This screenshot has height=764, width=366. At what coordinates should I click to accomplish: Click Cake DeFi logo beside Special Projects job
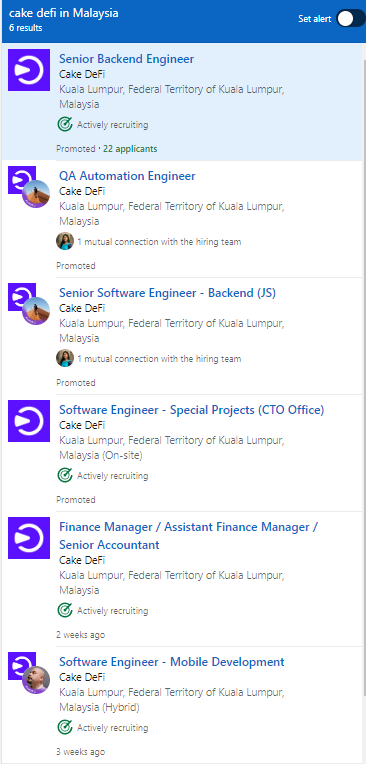[x=29, y=421]
